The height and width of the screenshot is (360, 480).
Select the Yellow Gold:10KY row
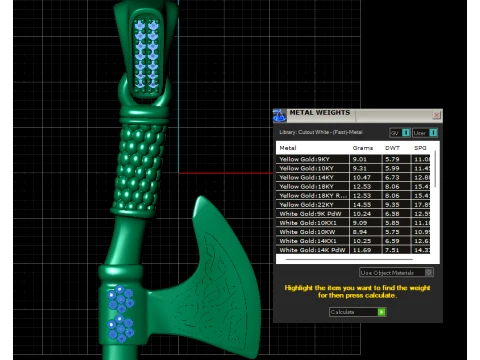353,168
